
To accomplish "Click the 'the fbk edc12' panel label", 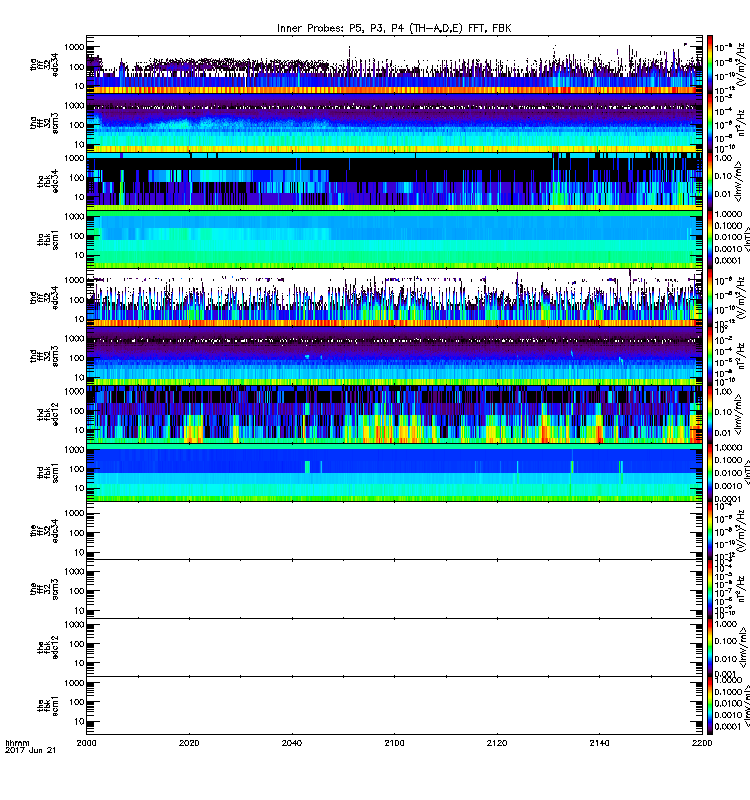I will click(48, 647).
